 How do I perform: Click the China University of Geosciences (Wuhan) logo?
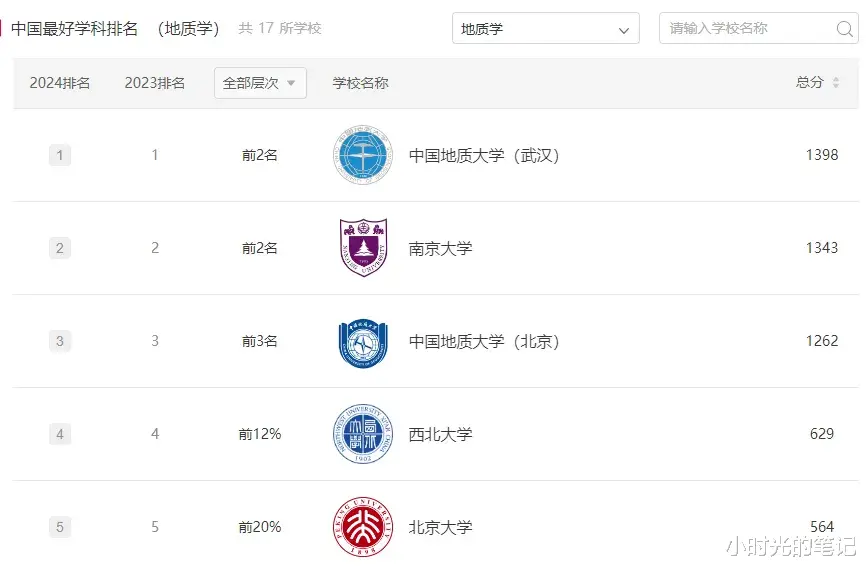pyautogui.click(x=362, y=156)
